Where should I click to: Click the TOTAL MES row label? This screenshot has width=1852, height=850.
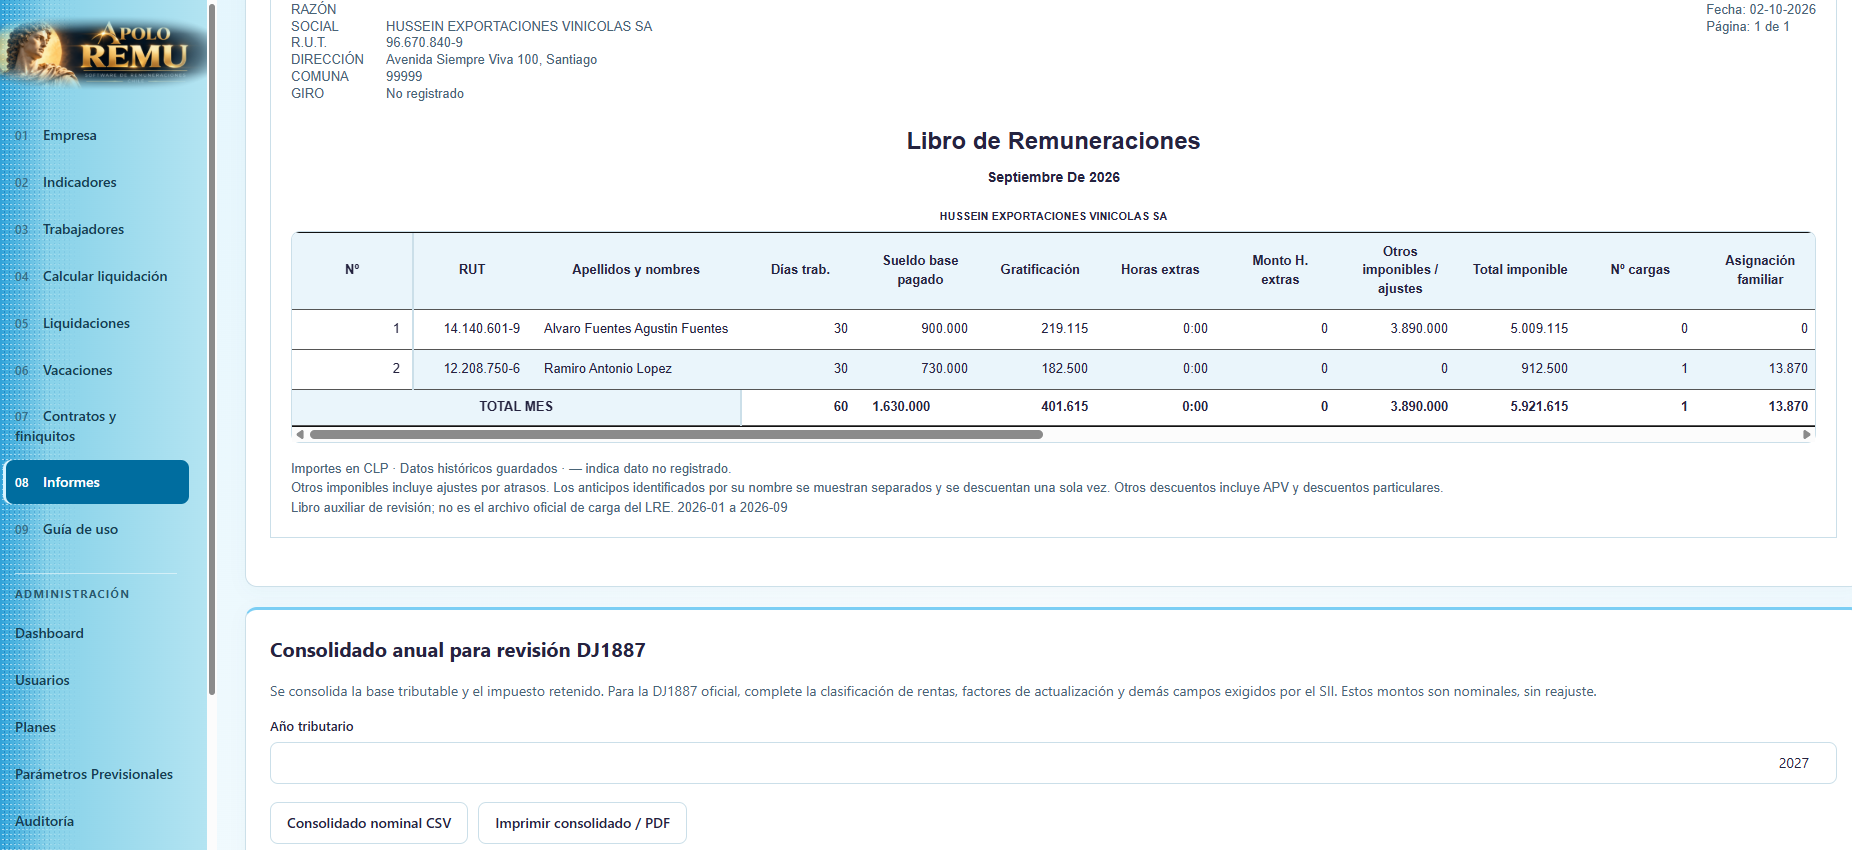tap(516, 406)
